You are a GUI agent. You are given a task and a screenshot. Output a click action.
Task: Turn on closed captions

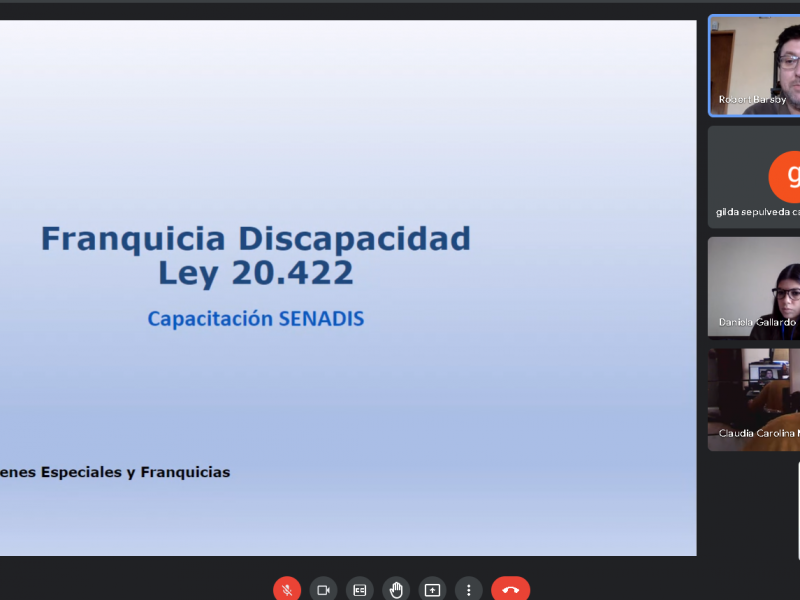click(x=360, y=590)
